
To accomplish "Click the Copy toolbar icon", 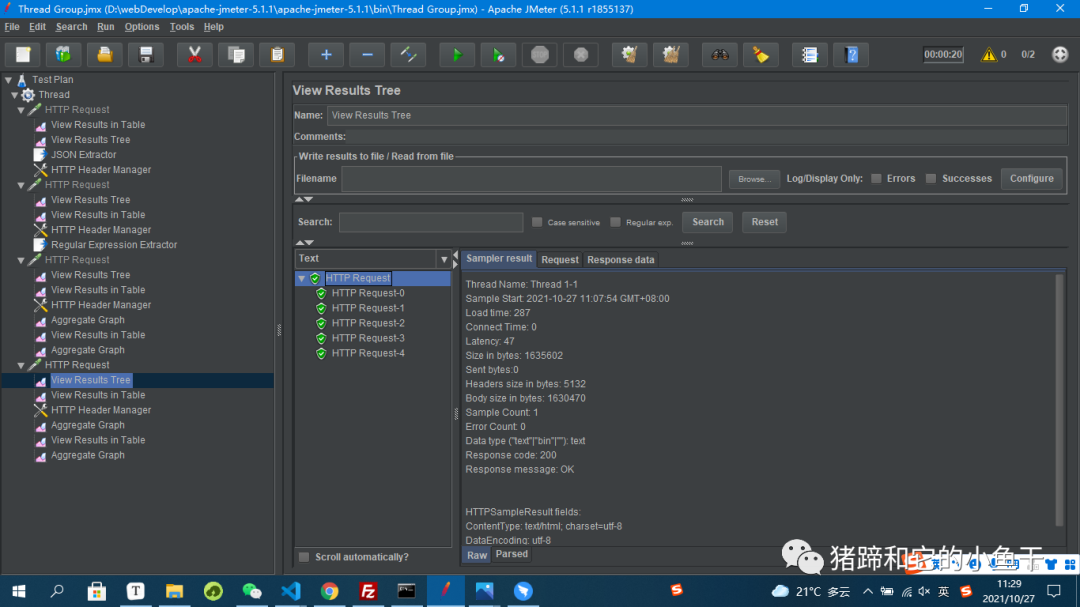I will click(236, 54).
